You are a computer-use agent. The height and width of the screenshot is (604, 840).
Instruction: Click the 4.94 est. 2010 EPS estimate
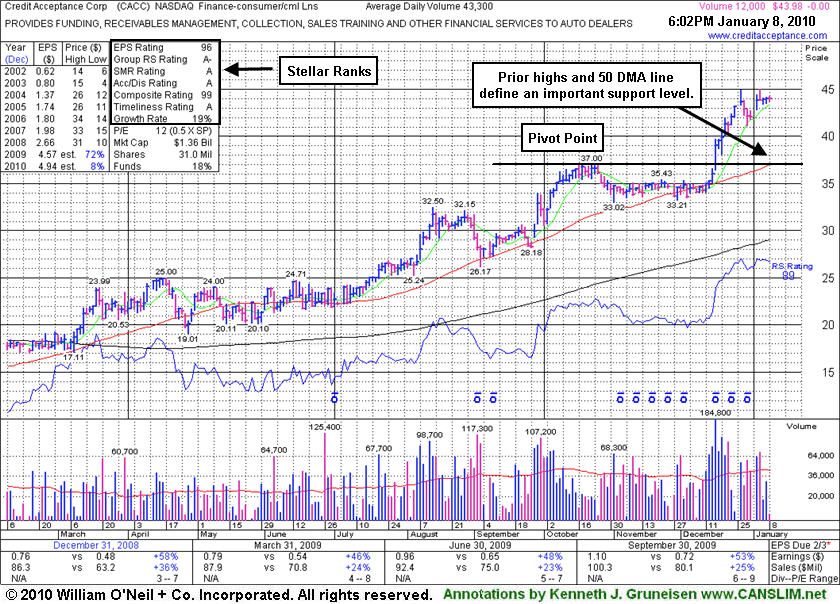coord(56,166)
